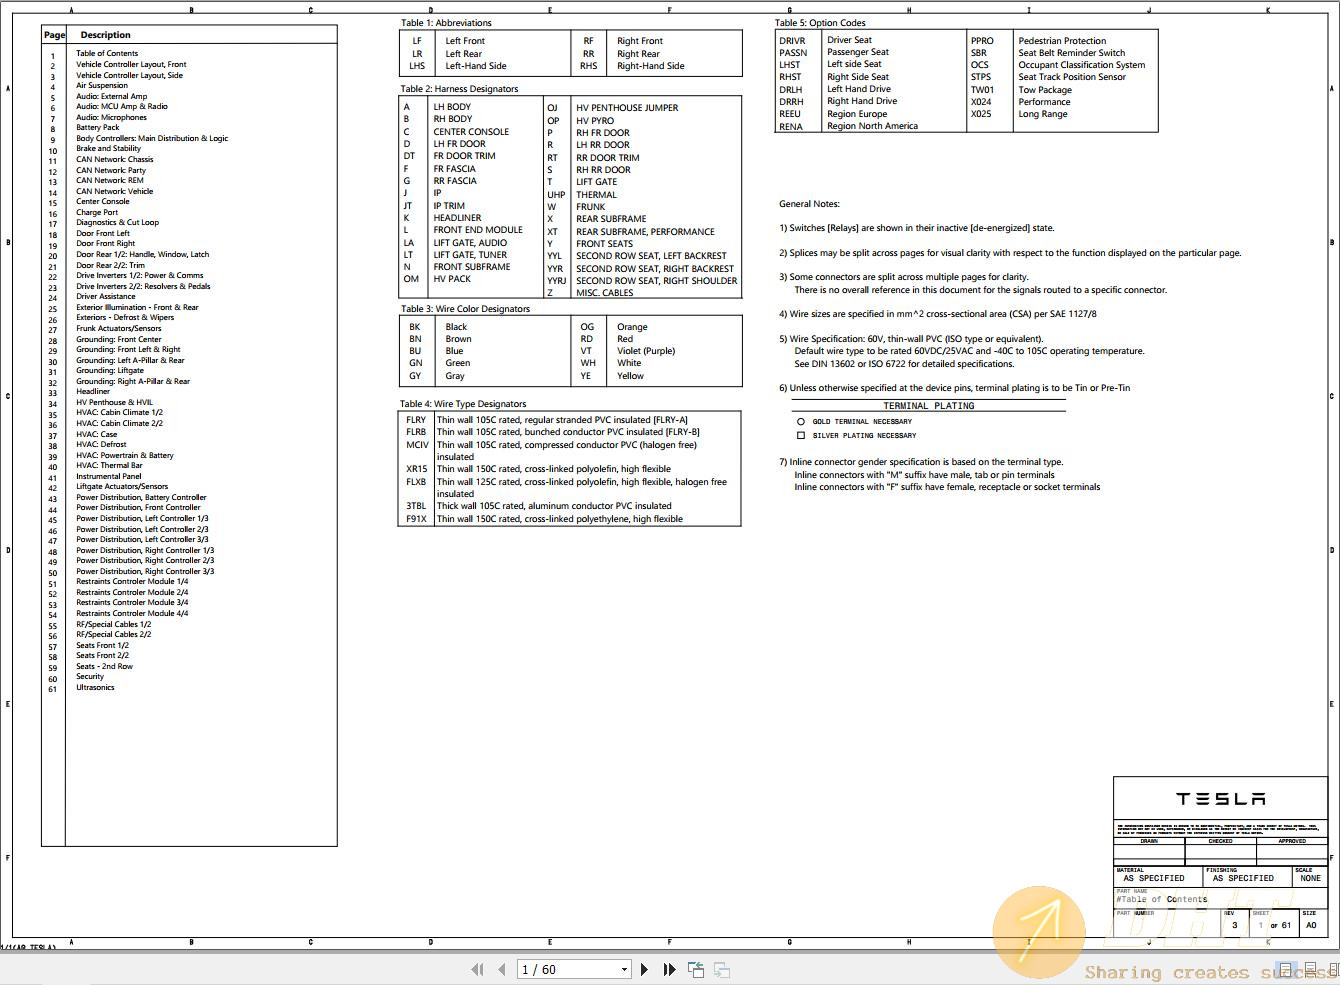
Task: Click 'Violet (Purple)' wire color
Action: coord(646,351)
